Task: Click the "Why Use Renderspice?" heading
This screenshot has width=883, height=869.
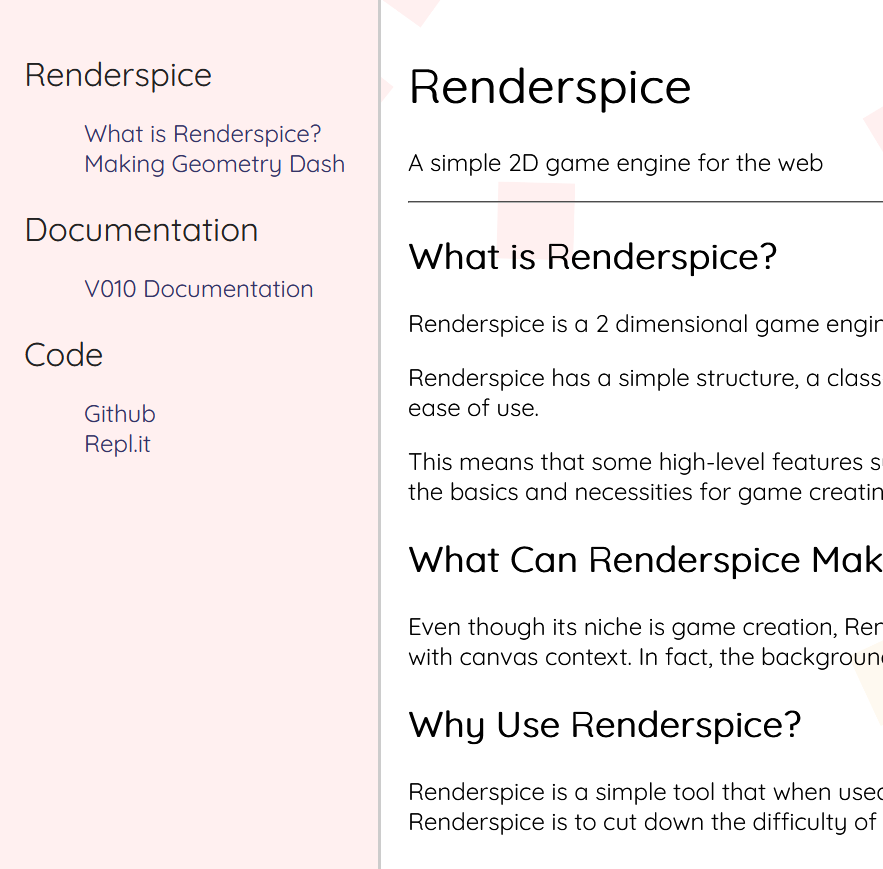Action: (x=604, y=724)
